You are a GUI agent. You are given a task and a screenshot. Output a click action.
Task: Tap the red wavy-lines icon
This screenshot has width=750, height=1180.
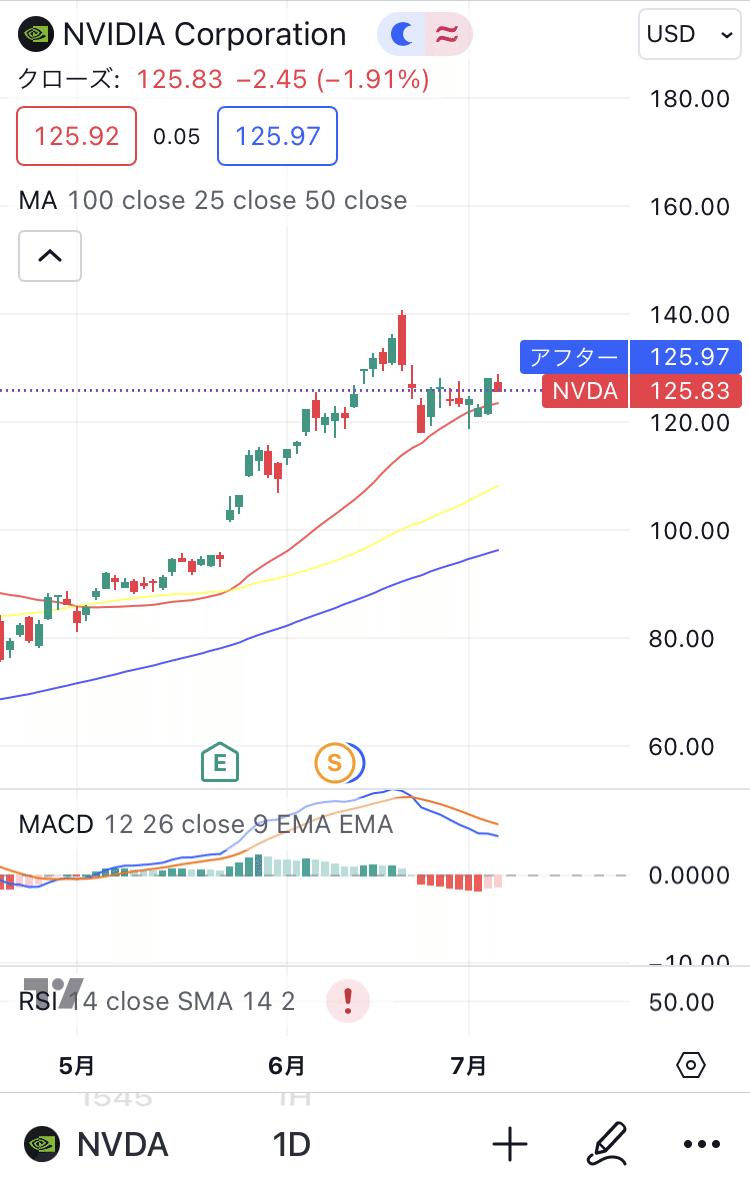click(x=448, y=34)
